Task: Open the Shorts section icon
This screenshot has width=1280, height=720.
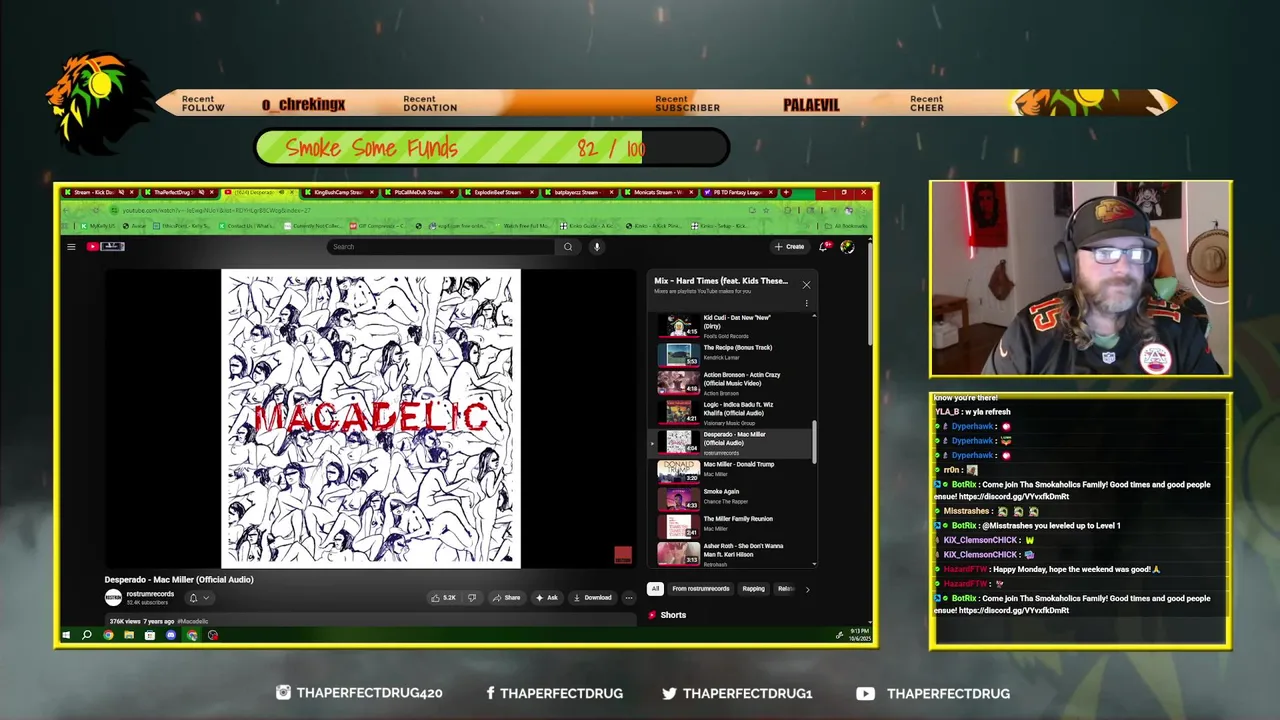Action: coord(652,615)
